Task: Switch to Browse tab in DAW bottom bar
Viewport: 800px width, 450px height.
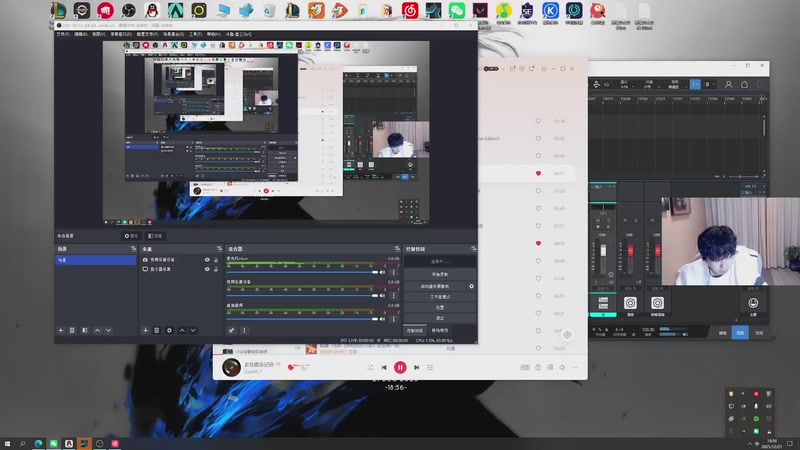Action: click(759, 333)
